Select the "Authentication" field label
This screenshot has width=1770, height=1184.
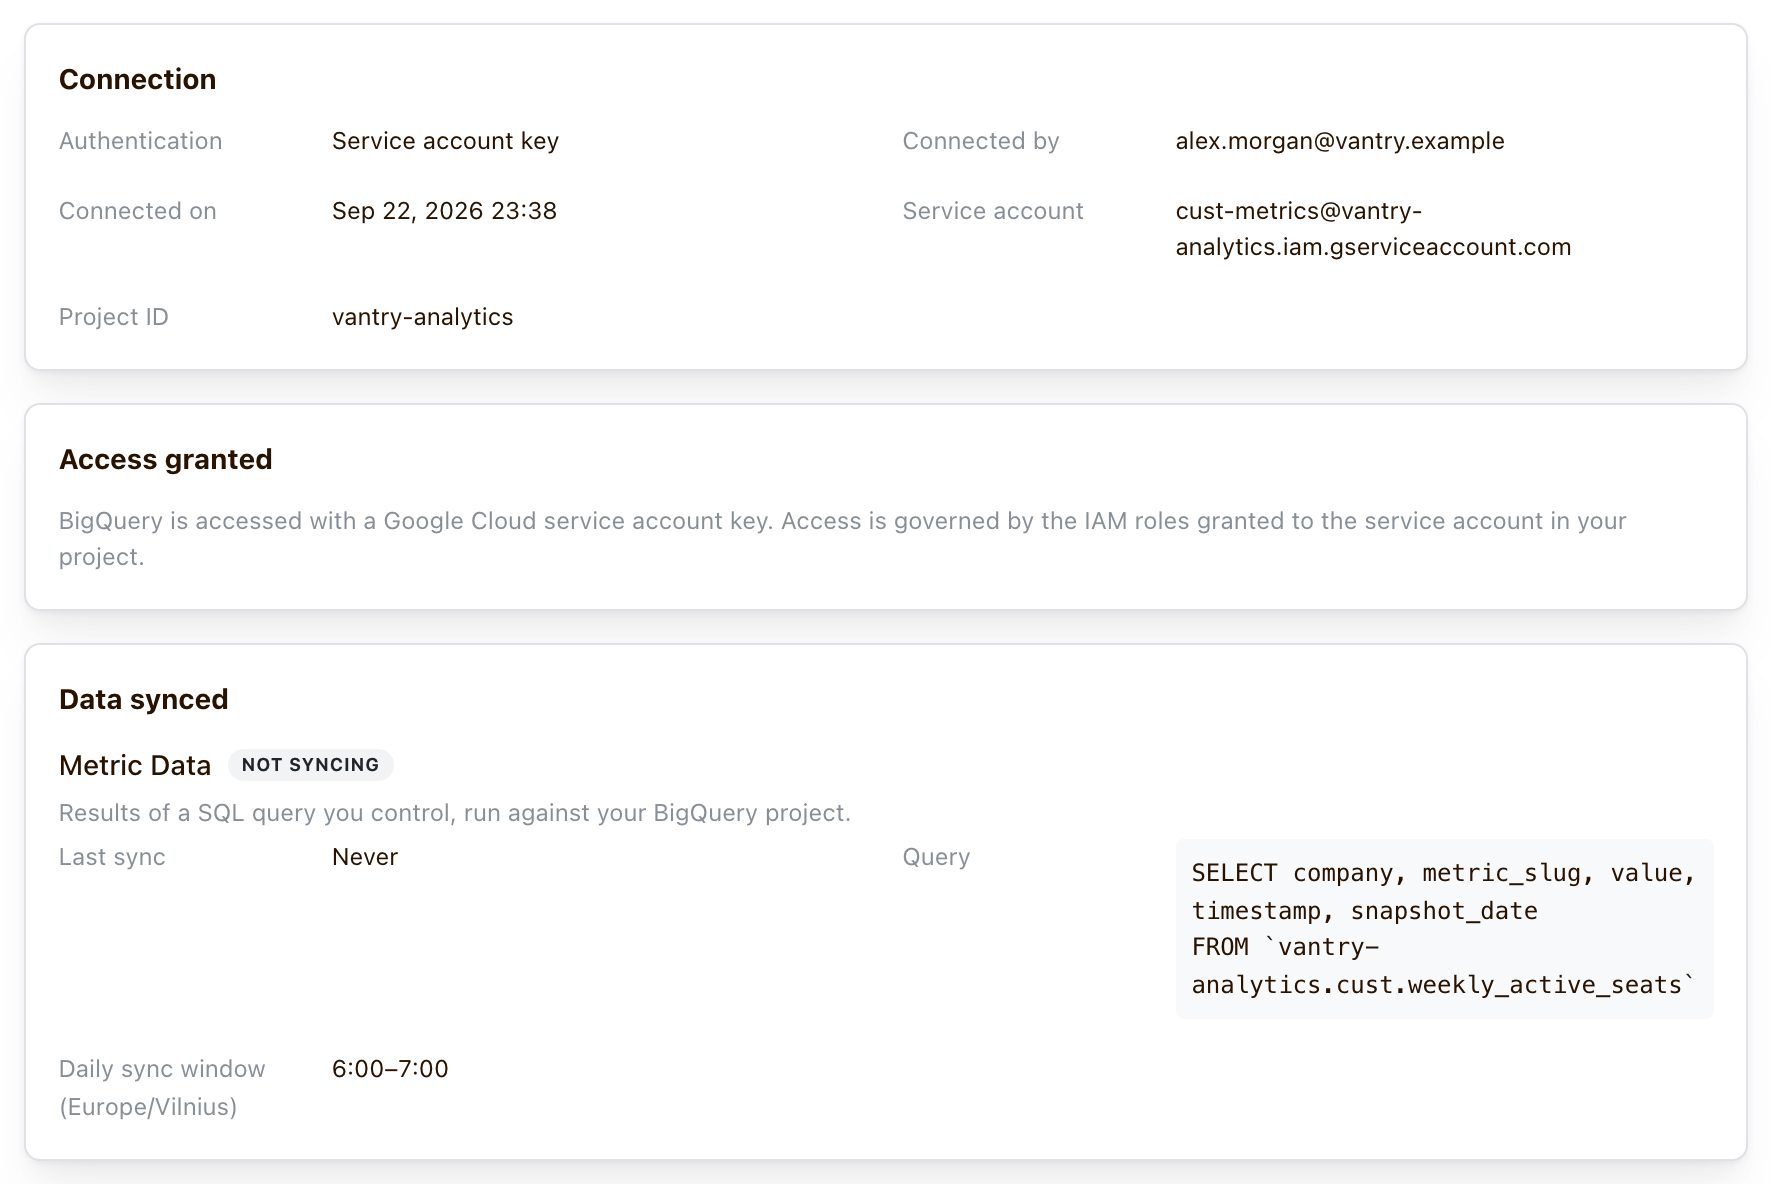point(140,141)
